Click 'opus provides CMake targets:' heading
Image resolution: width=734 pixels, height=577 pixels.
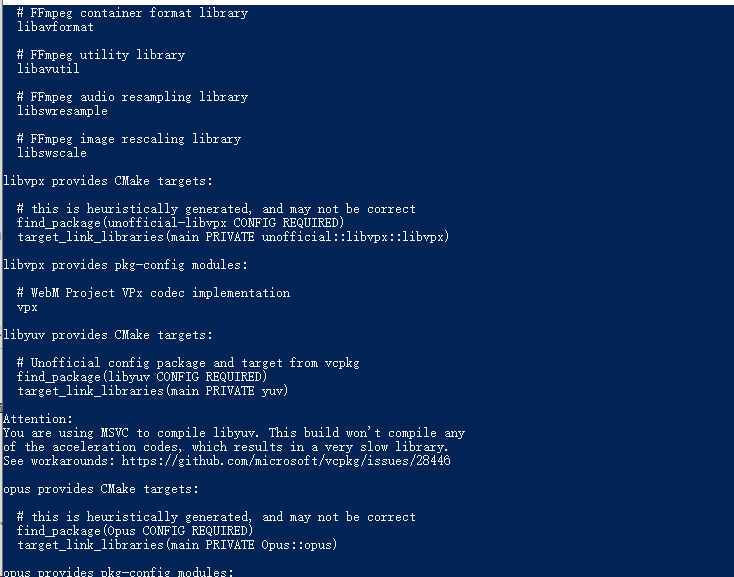tap(101, 489)
